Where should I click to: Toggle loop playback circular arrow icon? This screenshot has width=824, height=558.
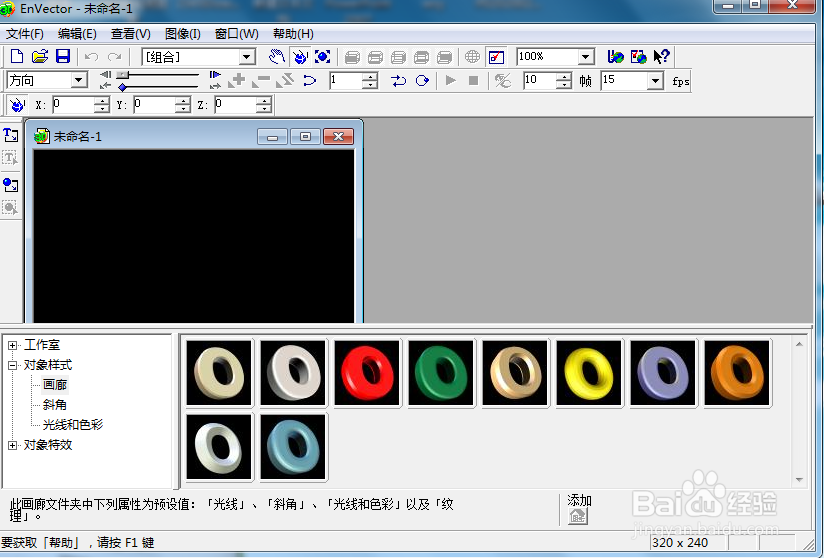pos(422,80)
